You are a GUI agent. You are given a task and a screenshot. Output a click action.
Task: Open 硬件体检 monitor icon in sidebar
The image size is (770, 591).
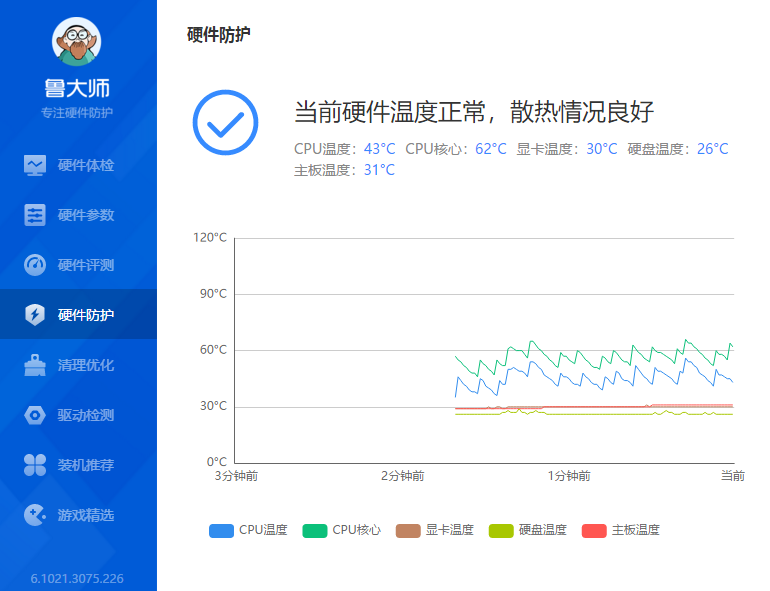(x=35, y=165)
